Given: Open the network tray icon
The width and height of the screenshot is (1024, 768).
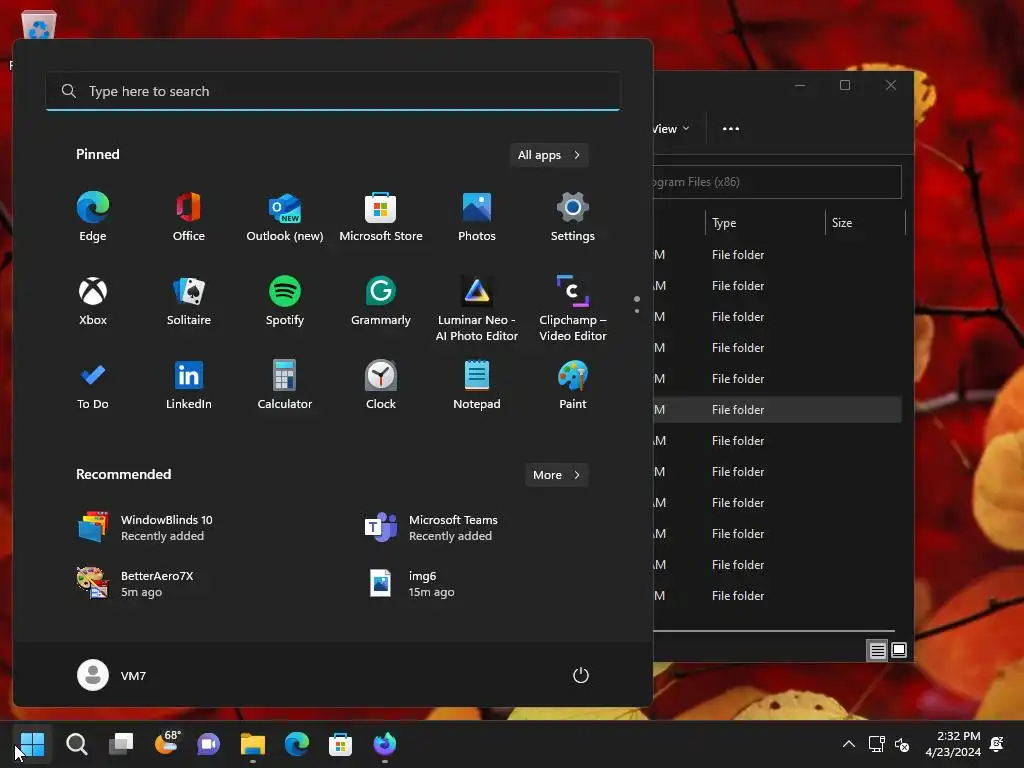Looking at the screenshot, I should 876,744.
